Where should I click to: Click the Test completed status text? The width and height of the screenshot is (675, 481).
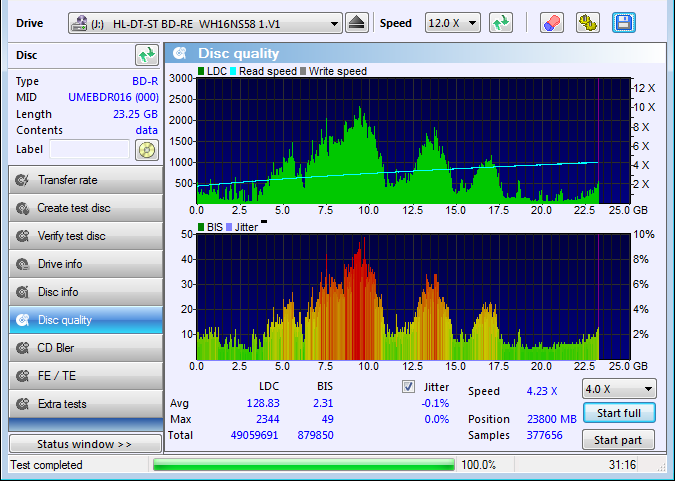[x=46, y=465]
